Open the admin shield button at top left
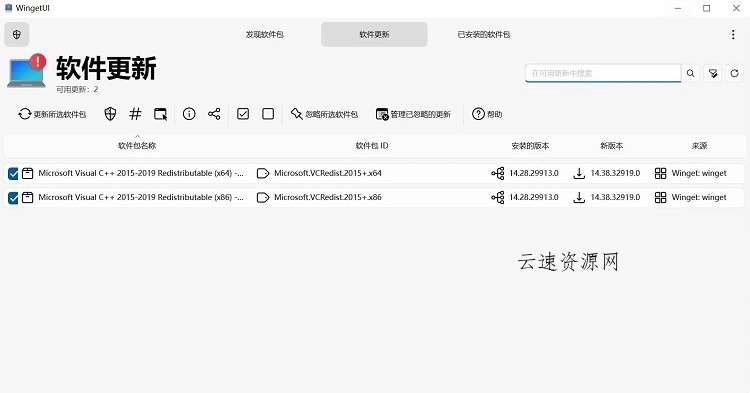750x393 pixels. click(17, 34)
